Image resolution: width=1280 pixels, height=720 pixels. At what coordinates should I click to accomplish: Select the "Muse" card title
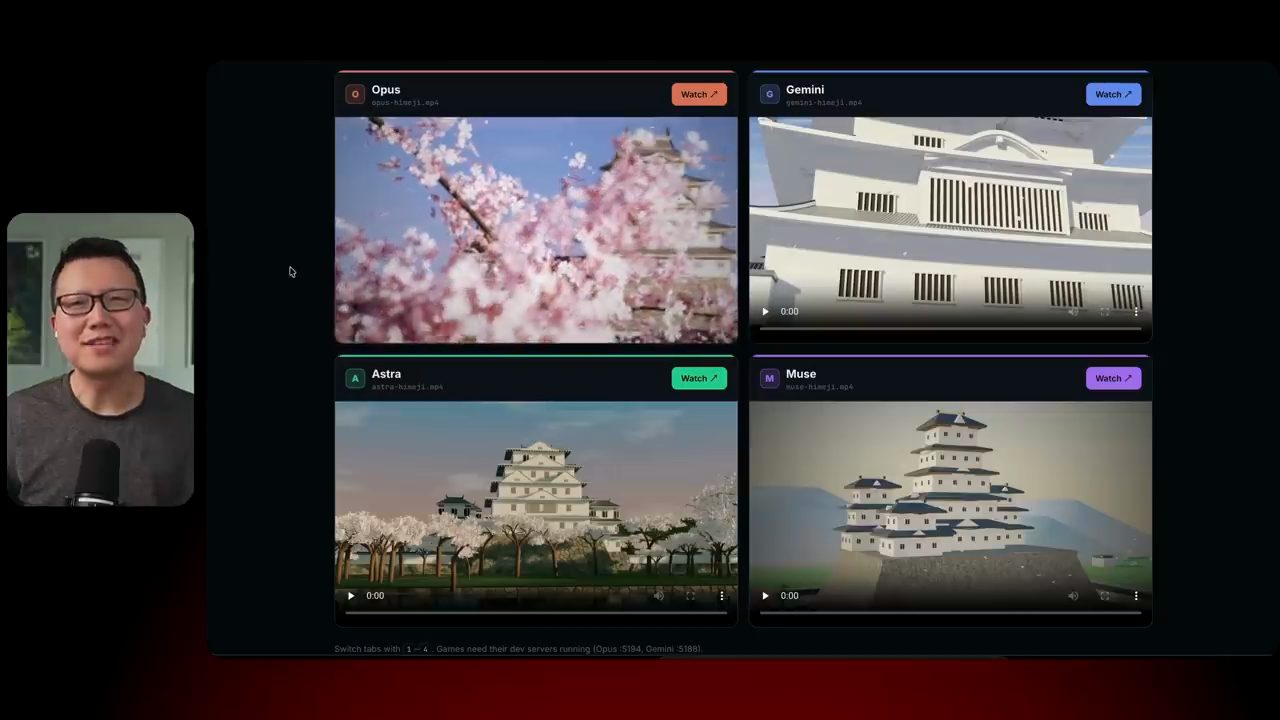pos(801,373)
